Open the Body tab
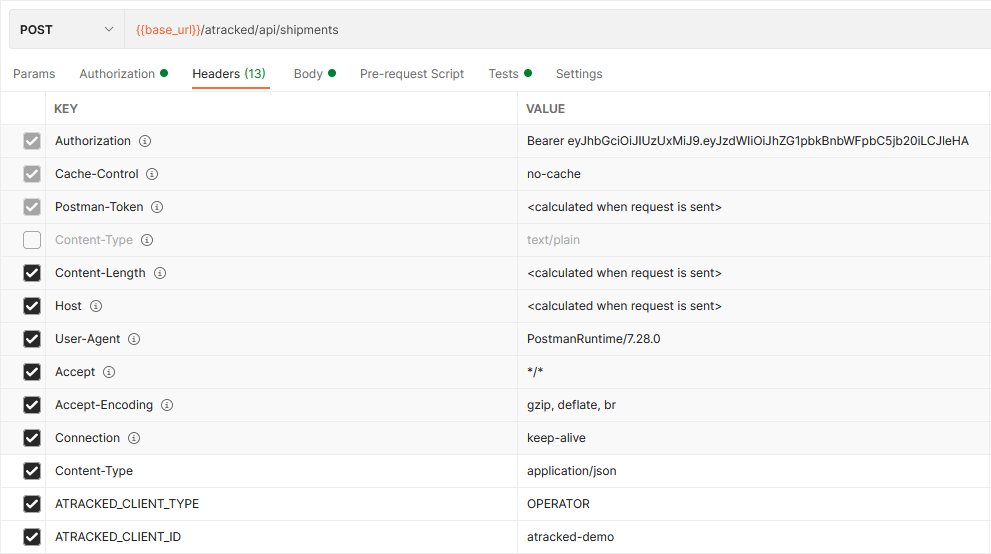This screenshot has width=991, height=554. tap(314, 74)
